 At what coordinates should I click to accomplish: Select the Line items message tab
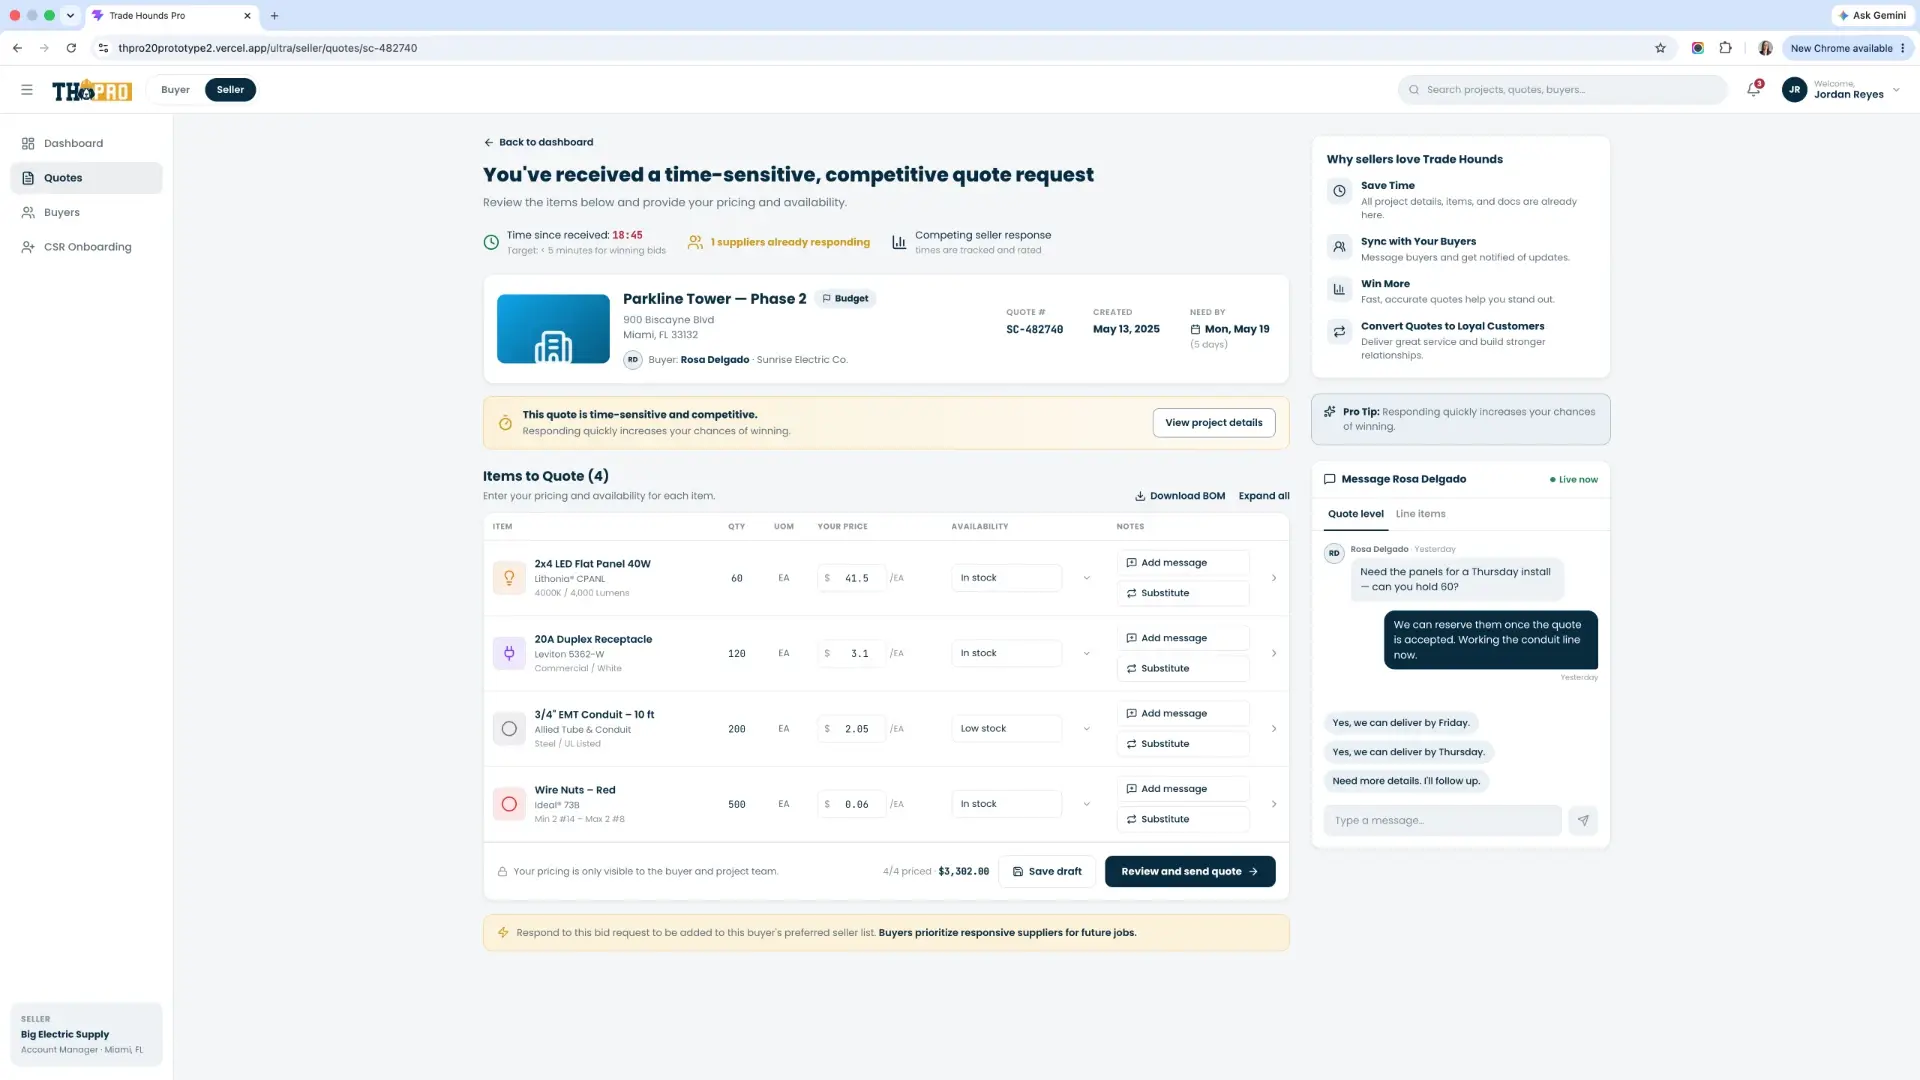point(1420,514)
